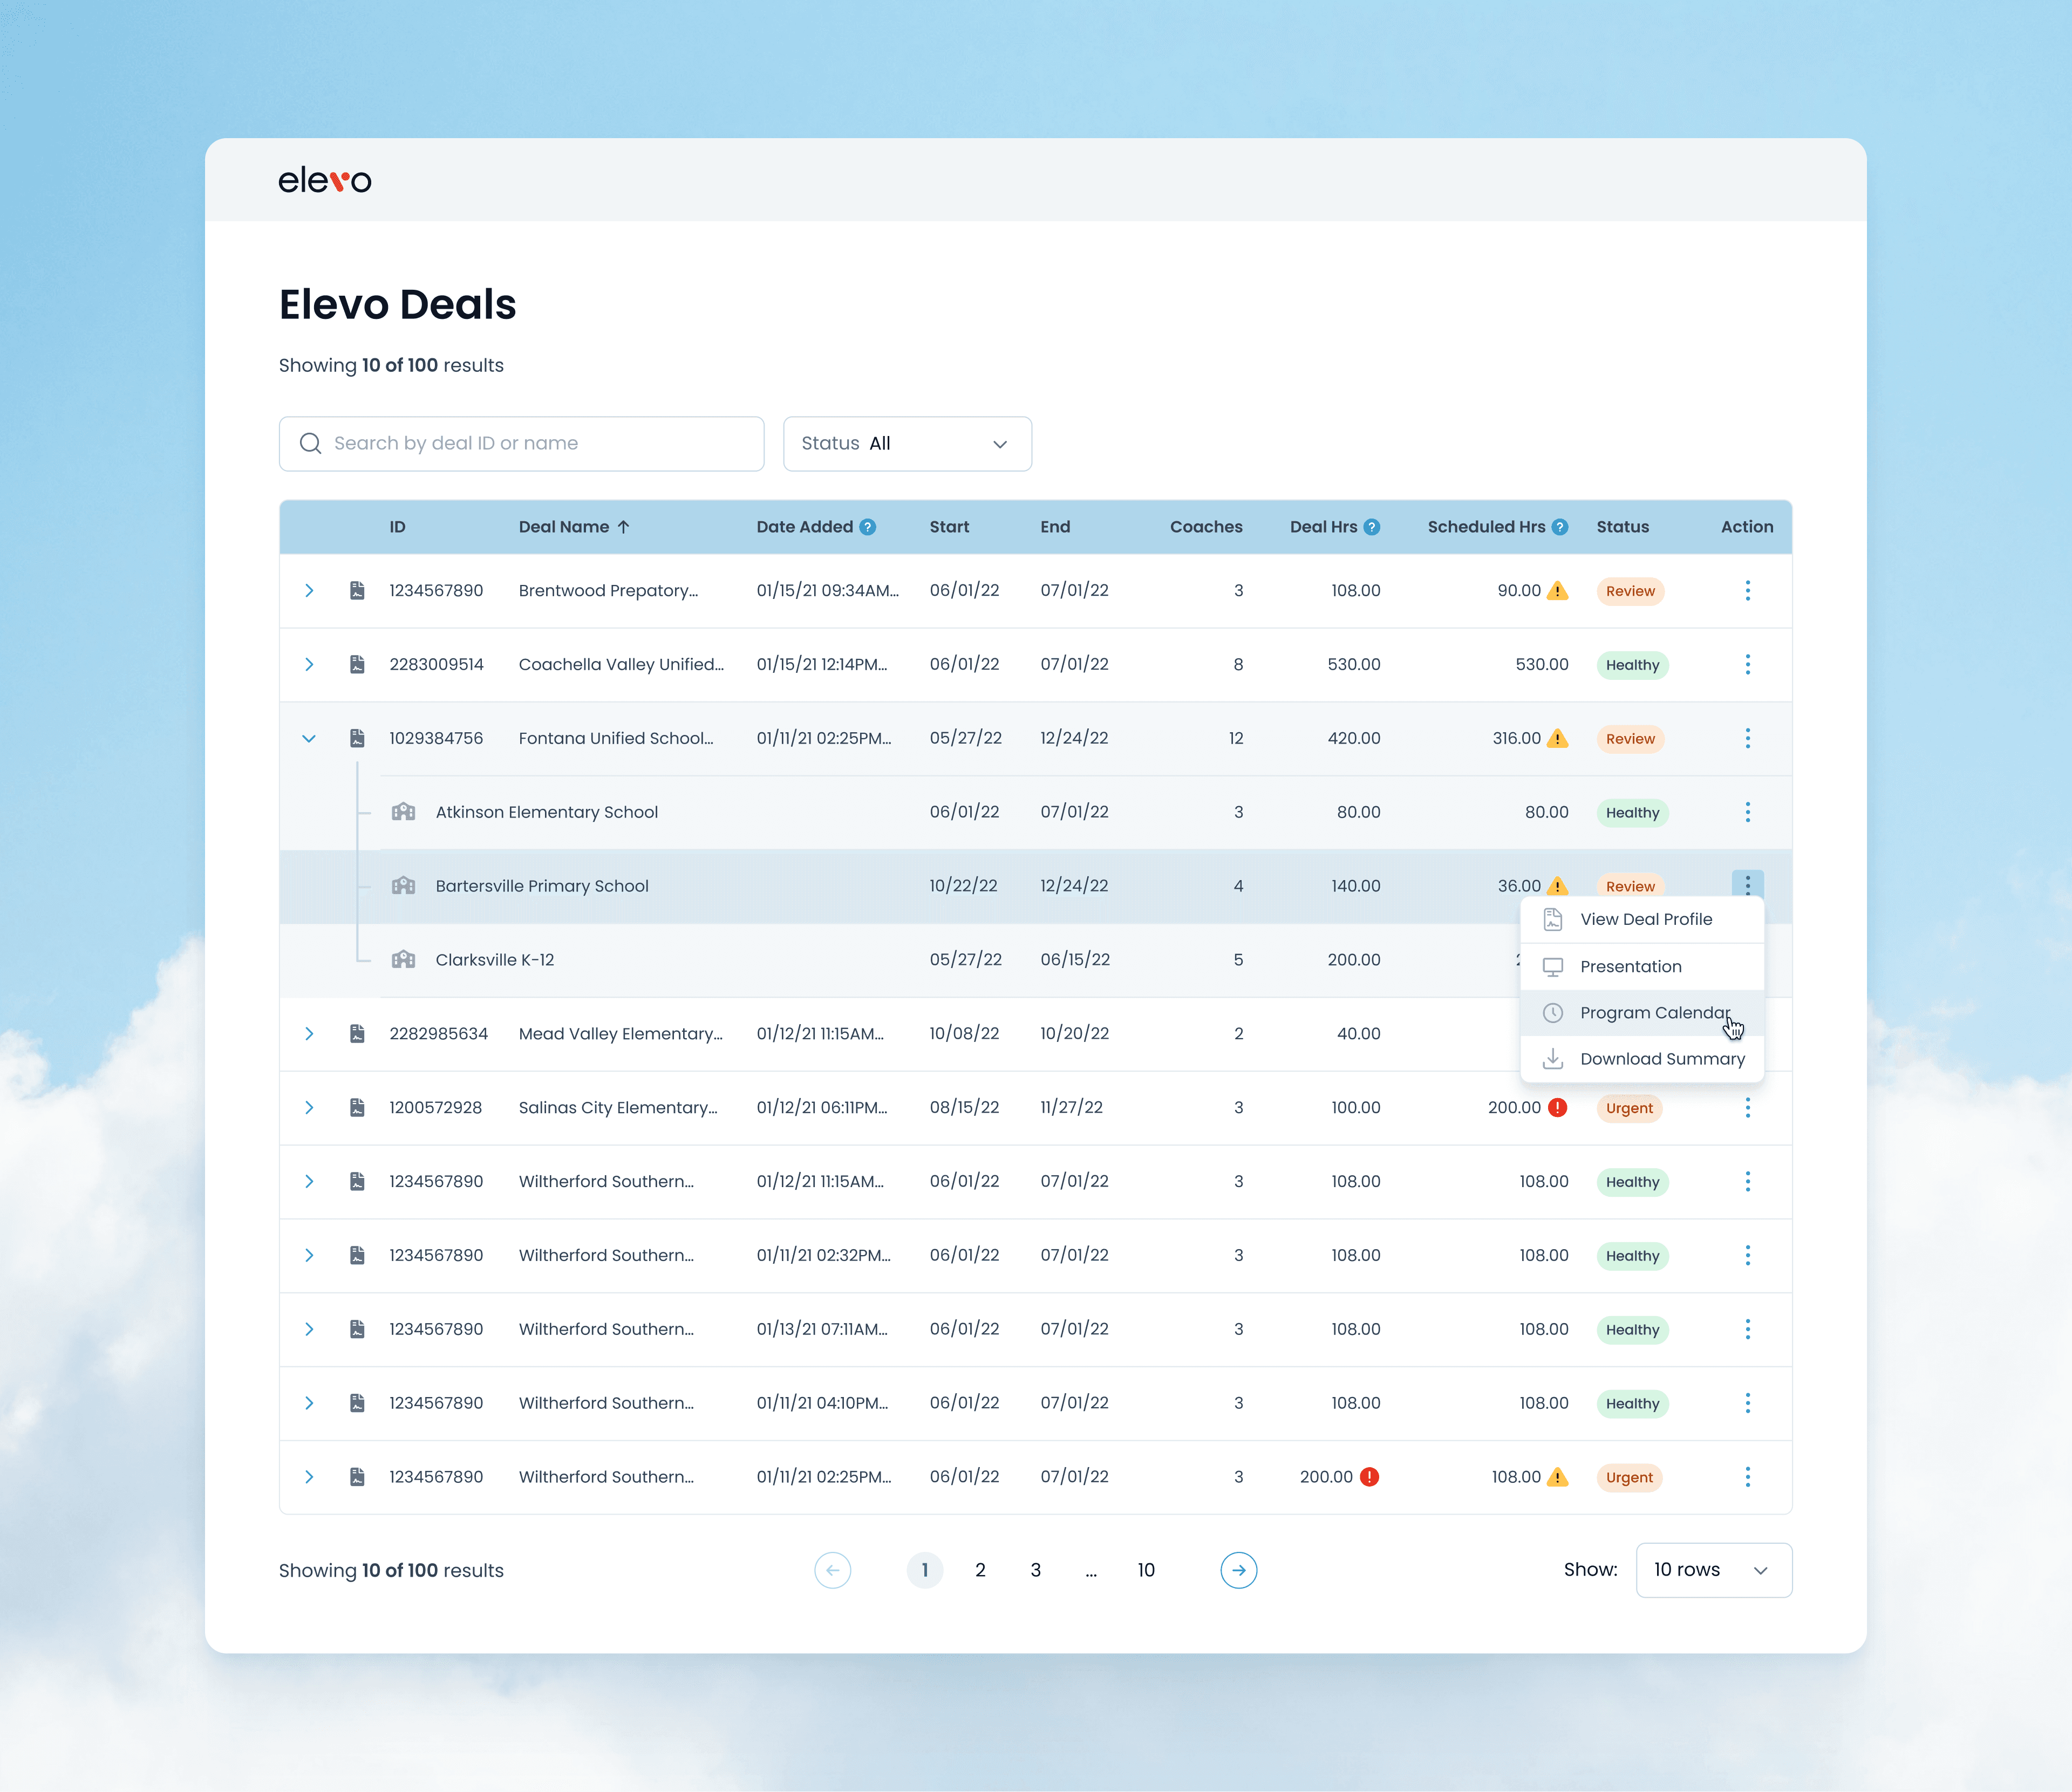Click deal ID 2282985634

(x=438, y=1034)
